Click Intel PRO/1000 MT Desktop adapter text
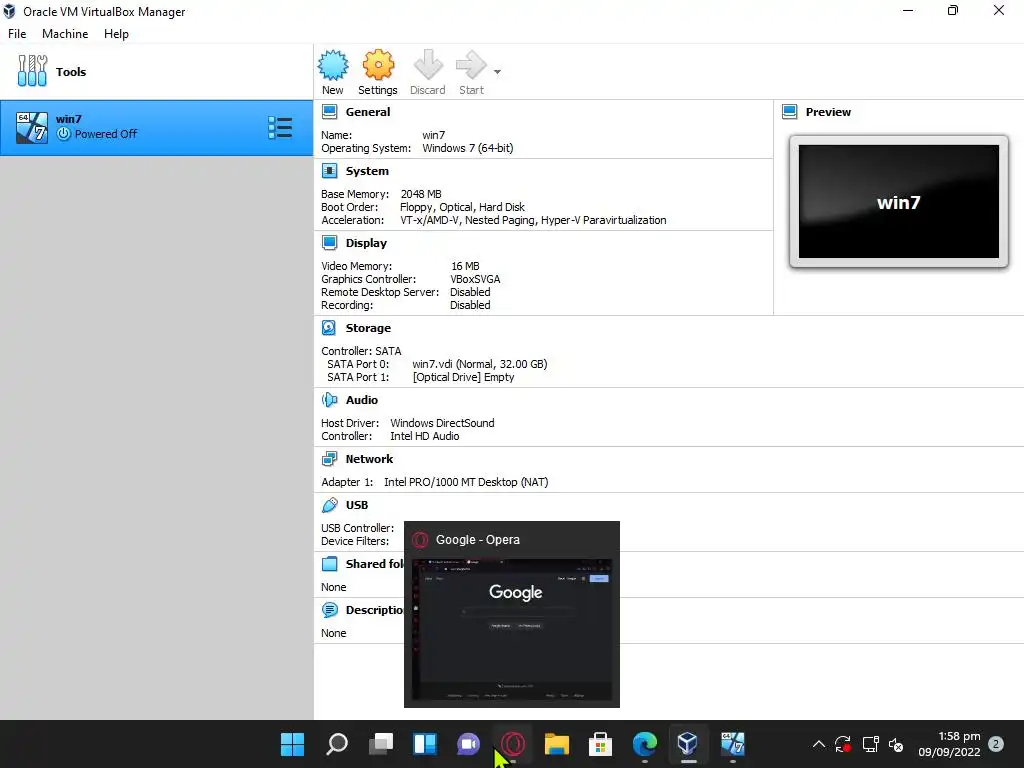The height and width of the screenshot is (768, 1024). click(x=466, y=482)
